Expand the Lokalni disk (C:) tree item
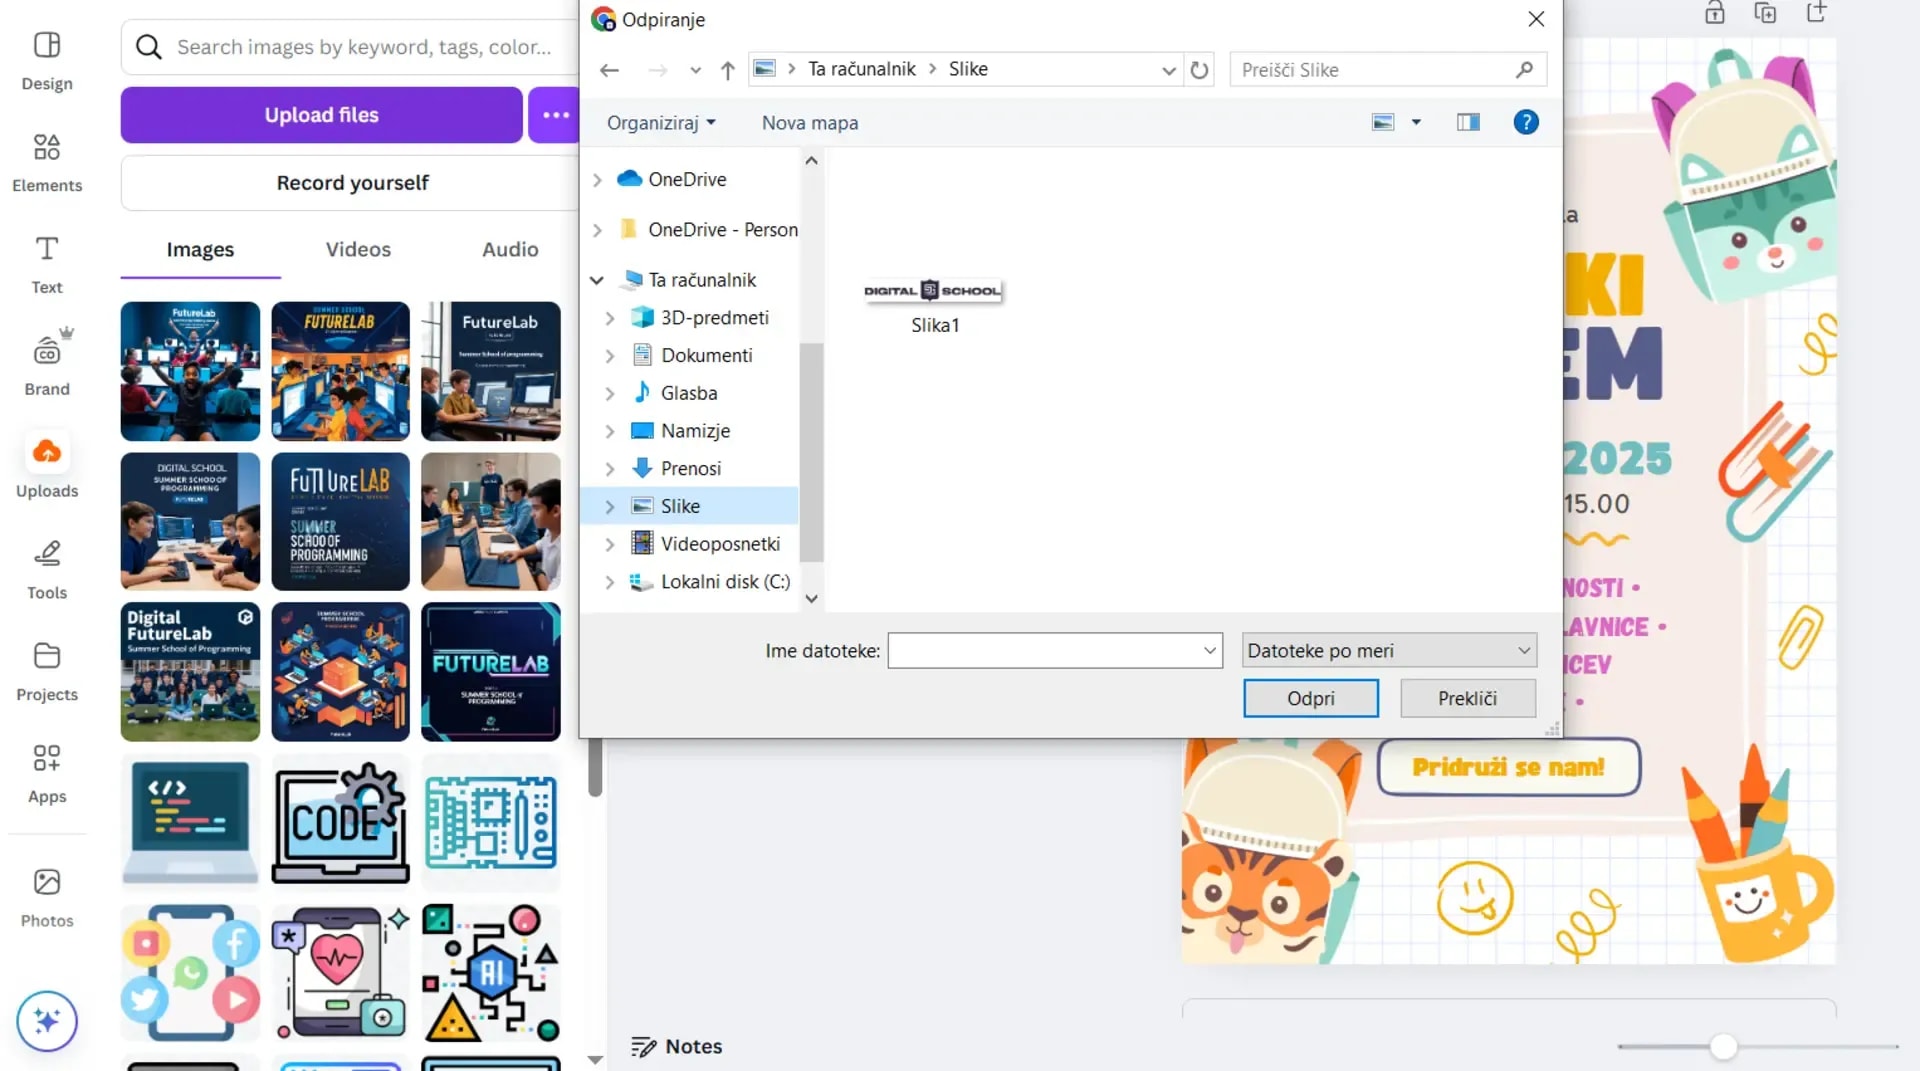Image resolution: width=1920 pixels, height=1071 pixels. (x=611, y=582)
